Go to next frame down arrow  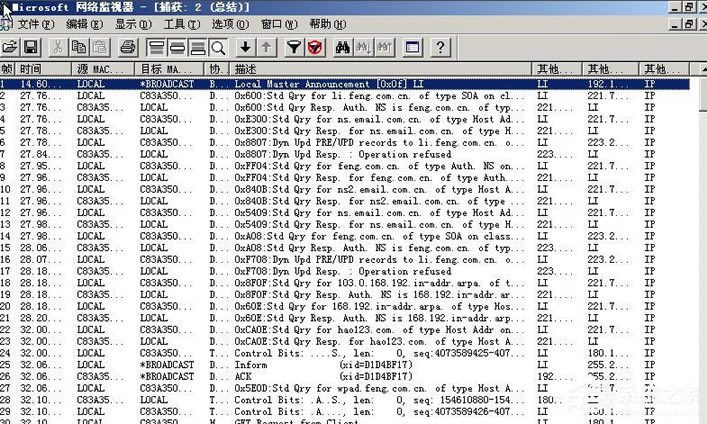pyautogui.click(x=245, y=47)
